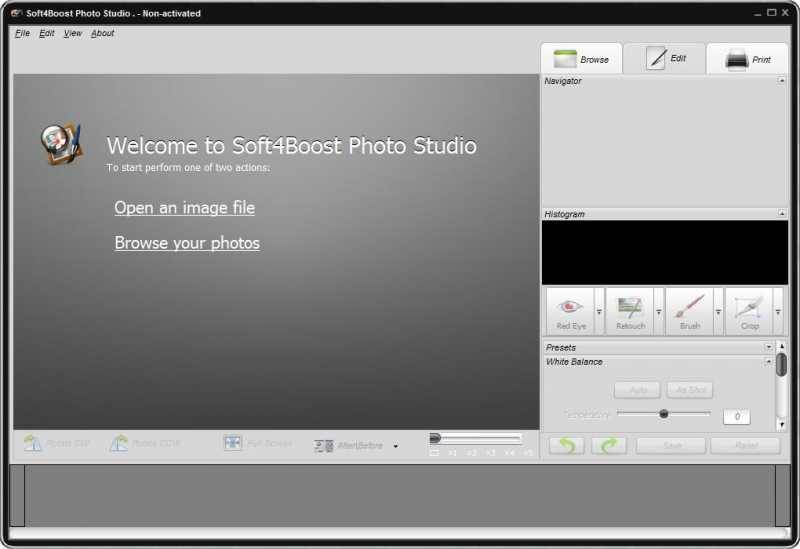Click the Full Screen icon
Viewport: 800px width, 549px height.
click(233, 442)
